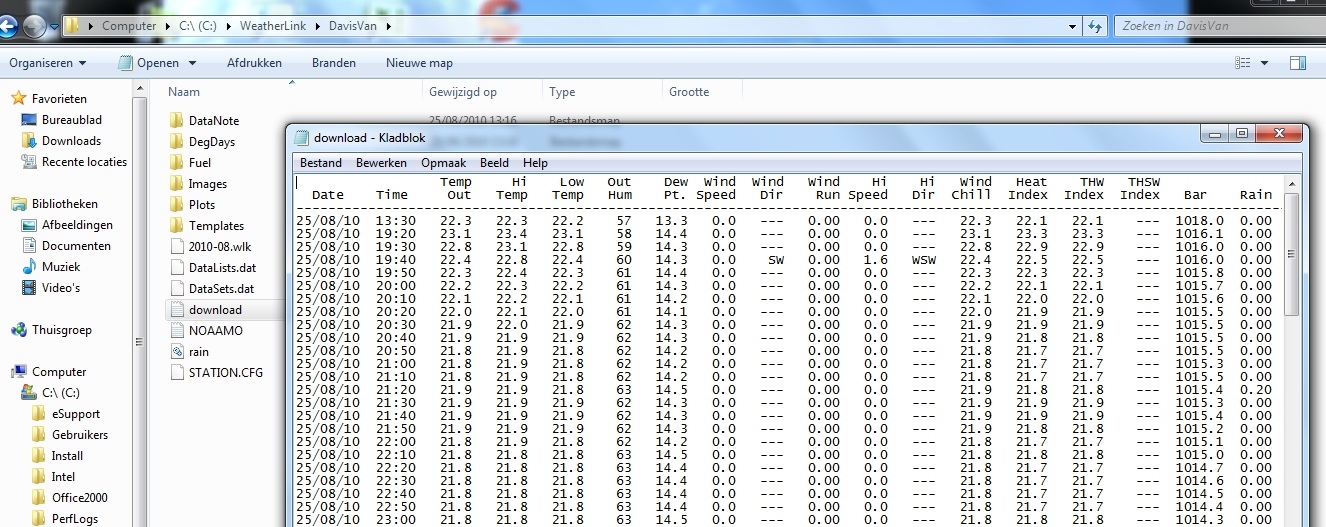1326x527 pixels.
Task: Open the DataNote folder icon
Action: (177, 121)
